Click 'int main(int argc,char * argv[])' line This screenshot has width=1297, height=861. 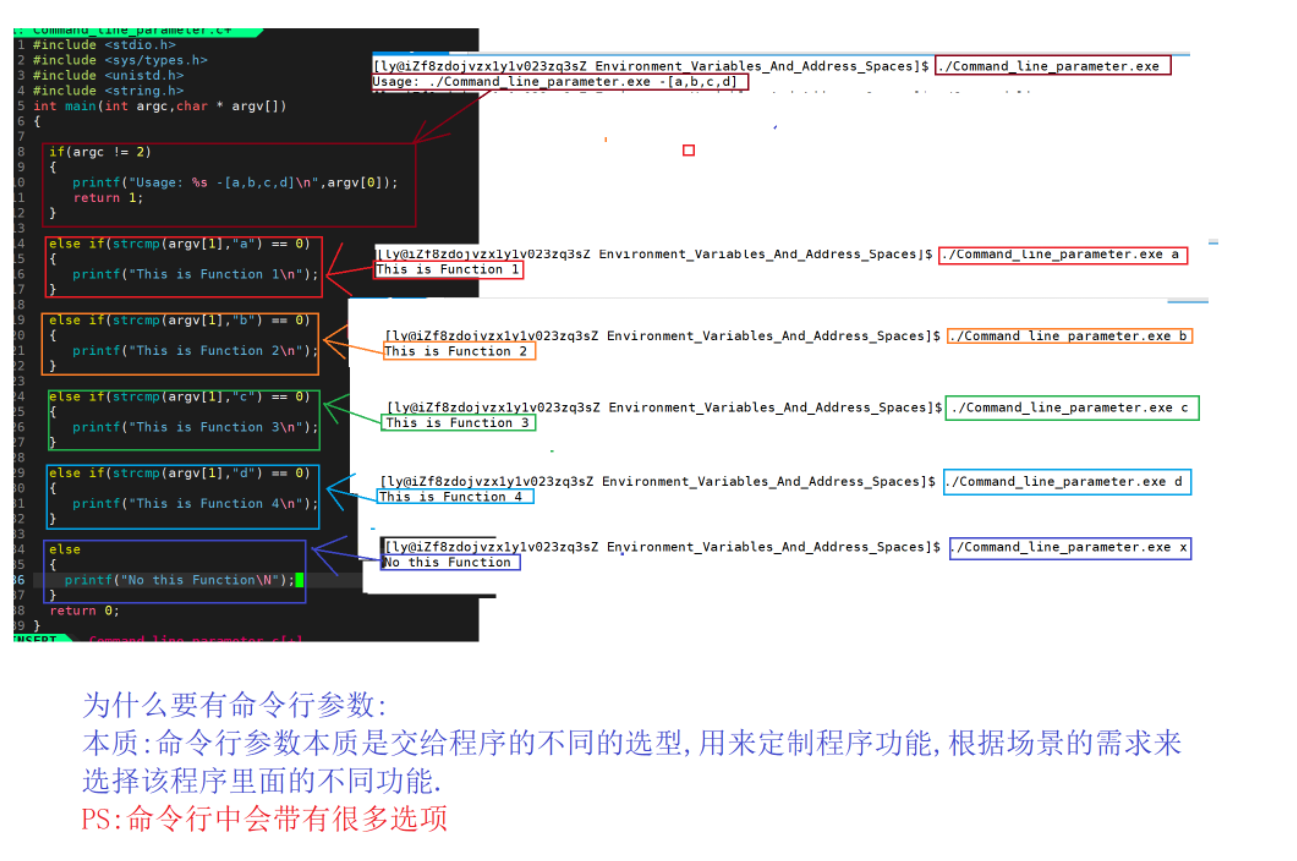[160, 106]
